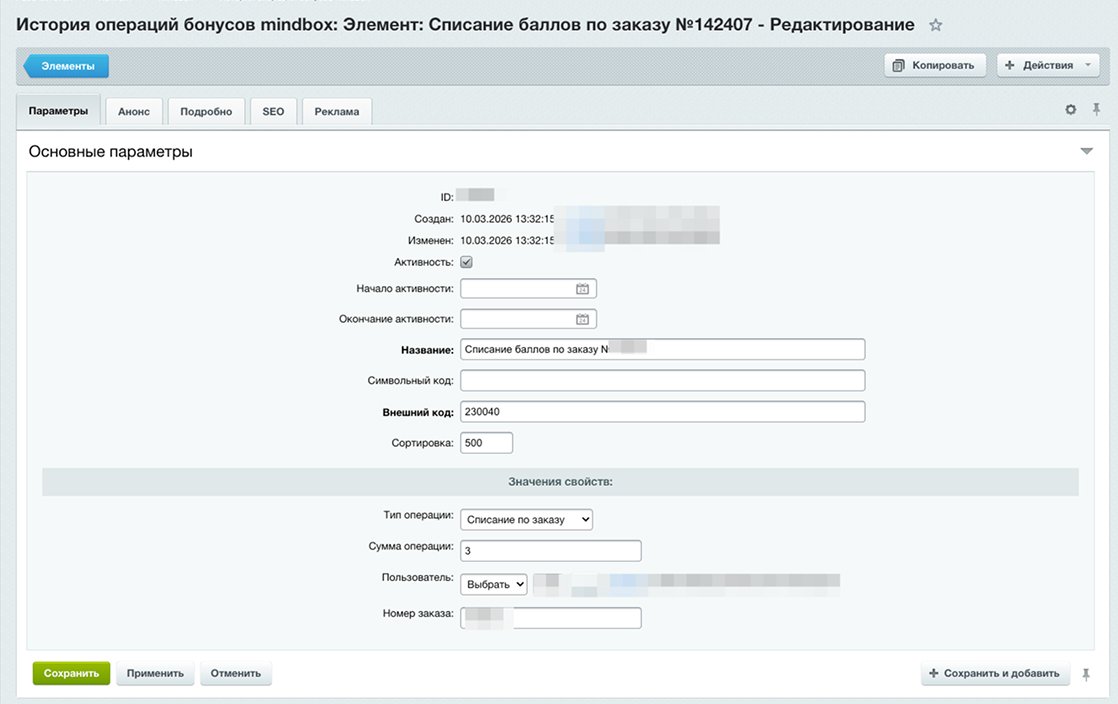Toggle the Активность checkbox

point(466,262)
